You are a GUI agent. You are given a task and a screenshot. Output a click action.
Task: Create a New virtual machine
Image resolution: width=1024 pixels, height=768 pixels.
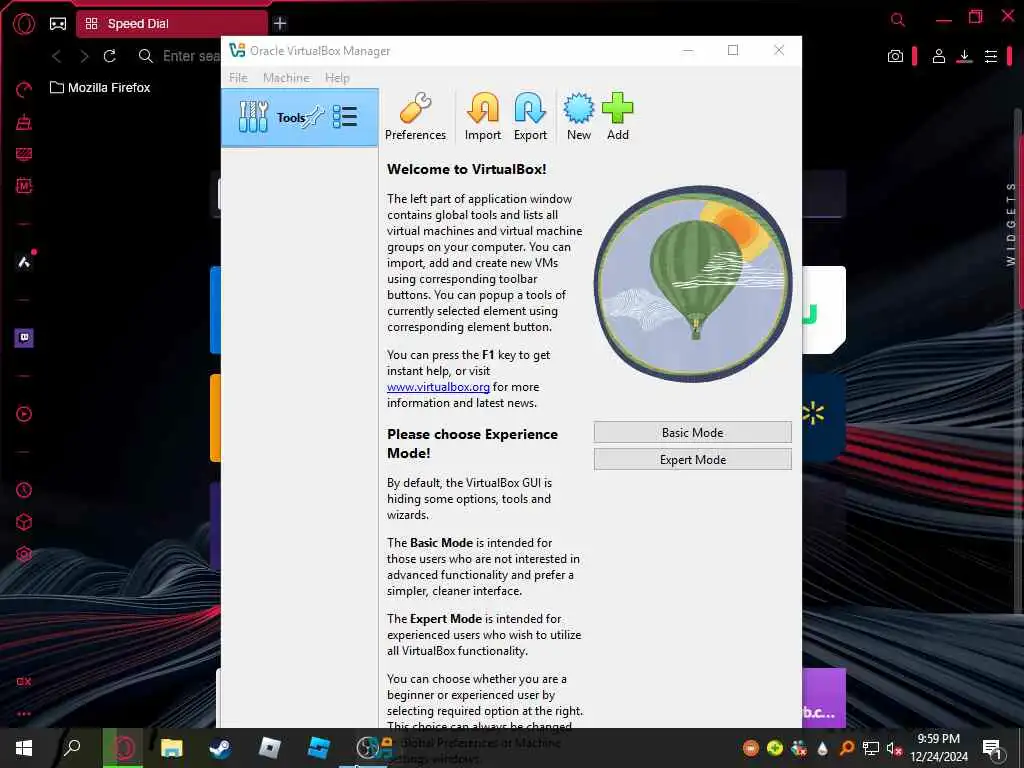point(579,116)
